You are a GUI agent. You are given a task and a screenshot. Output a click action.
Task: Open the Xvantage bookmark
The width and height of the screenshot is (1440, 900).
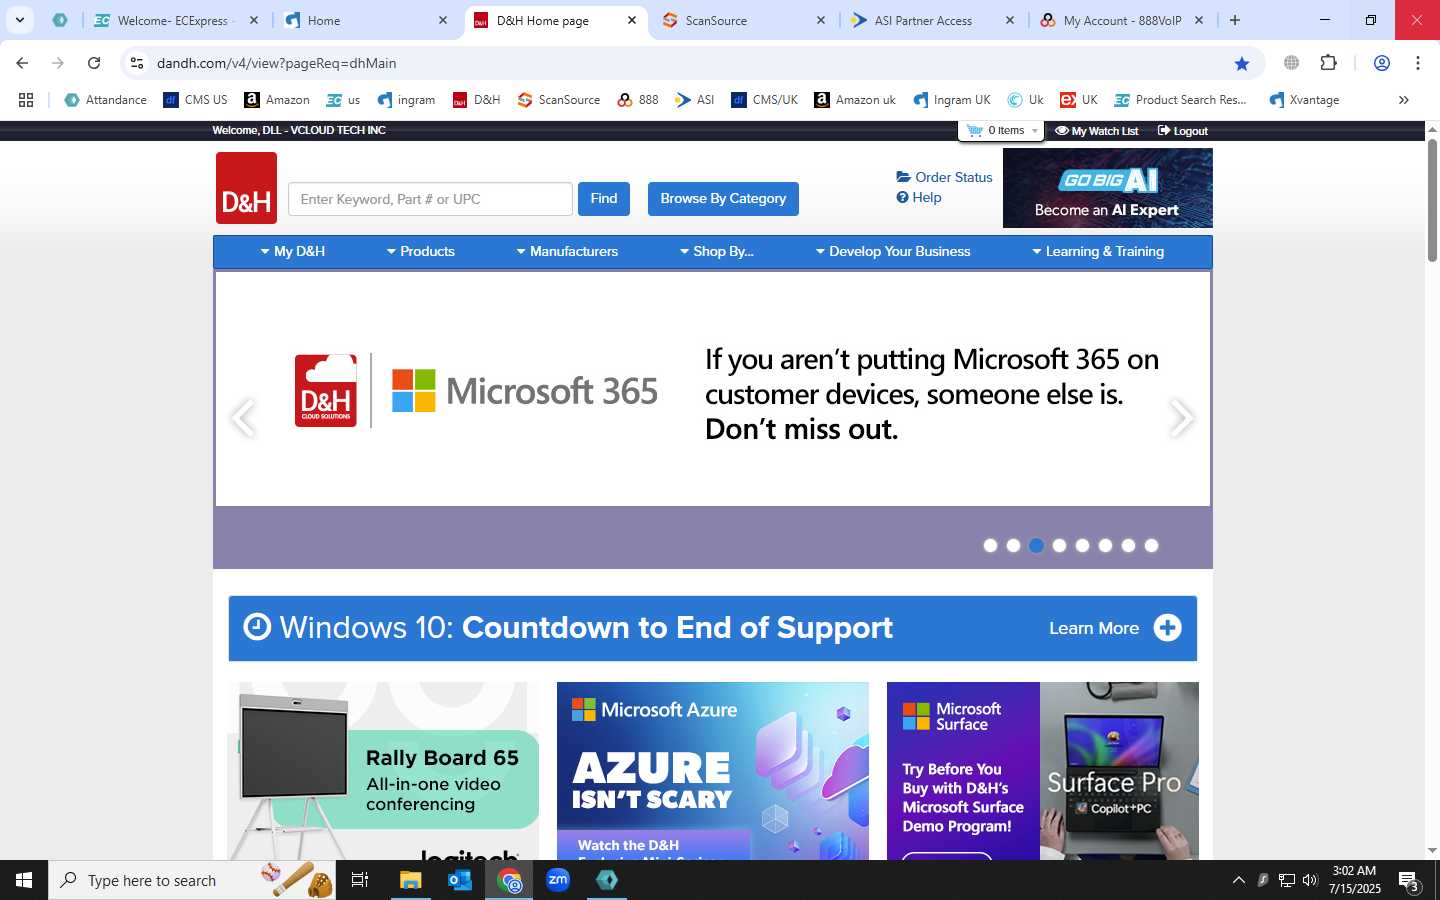click(x=1304, y=100)
